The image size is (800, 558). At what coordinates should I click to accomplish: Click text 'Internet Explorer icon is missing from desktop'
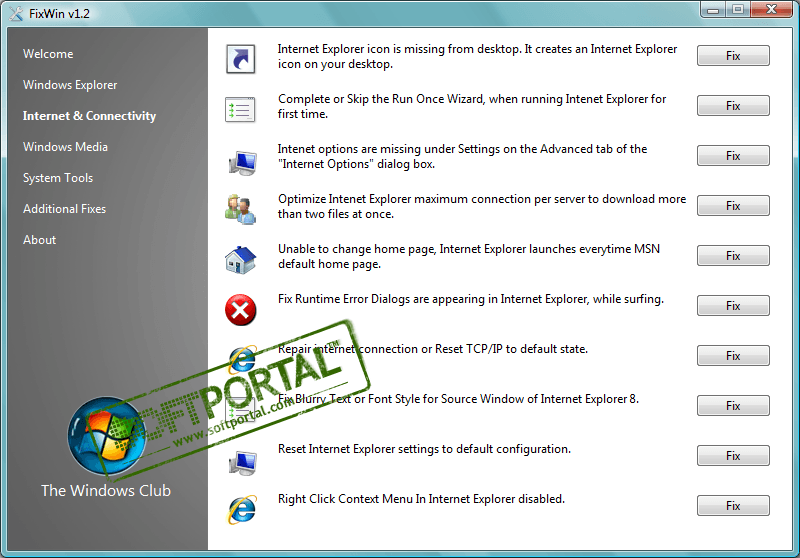tap(398, 49)
